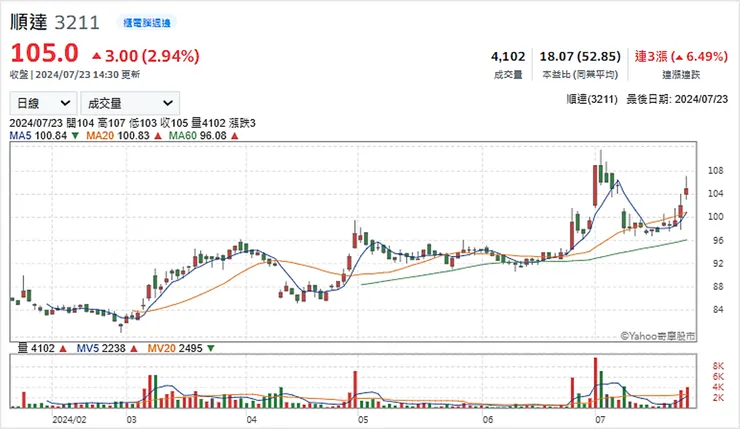Click the red up triangle after MV5 value
The height and width of the screenshot is (429, 740).
[x=134, y=348]
